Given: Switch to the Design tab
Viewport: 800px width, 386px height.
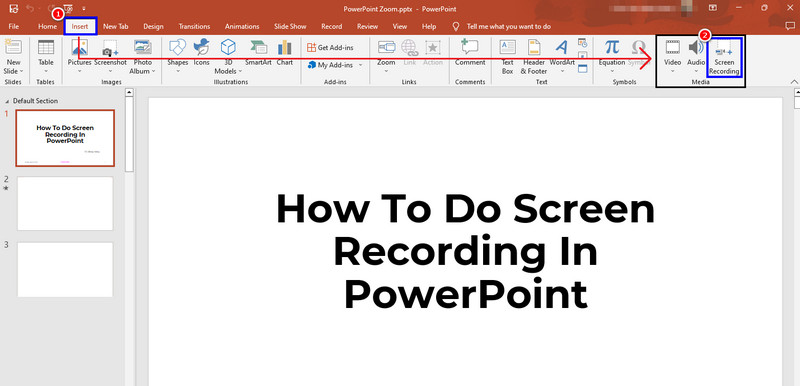Looking at the screenshot, I should (153, 27).
